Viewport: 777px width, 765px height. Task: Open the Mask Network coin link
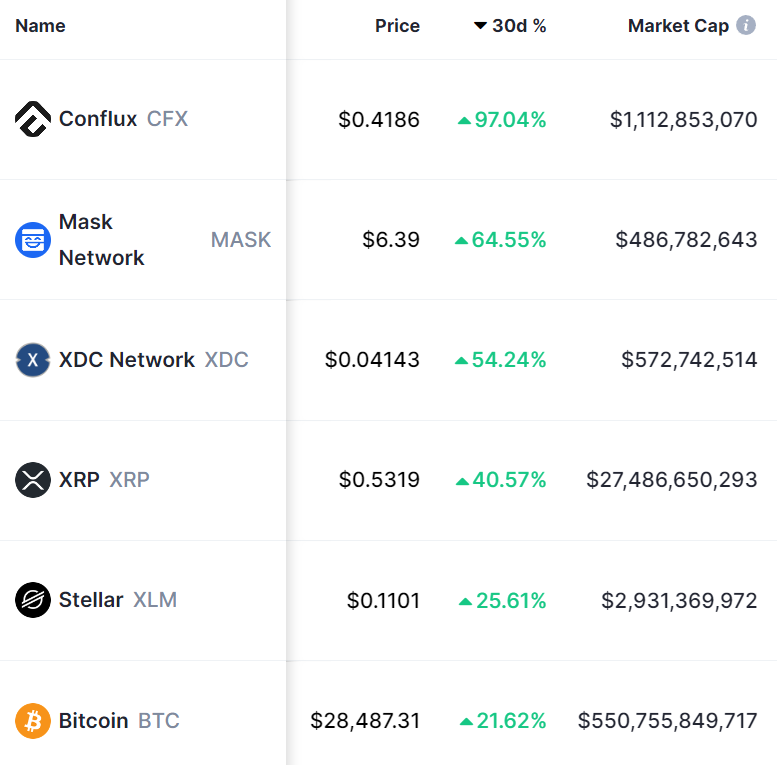coord(101,240)
